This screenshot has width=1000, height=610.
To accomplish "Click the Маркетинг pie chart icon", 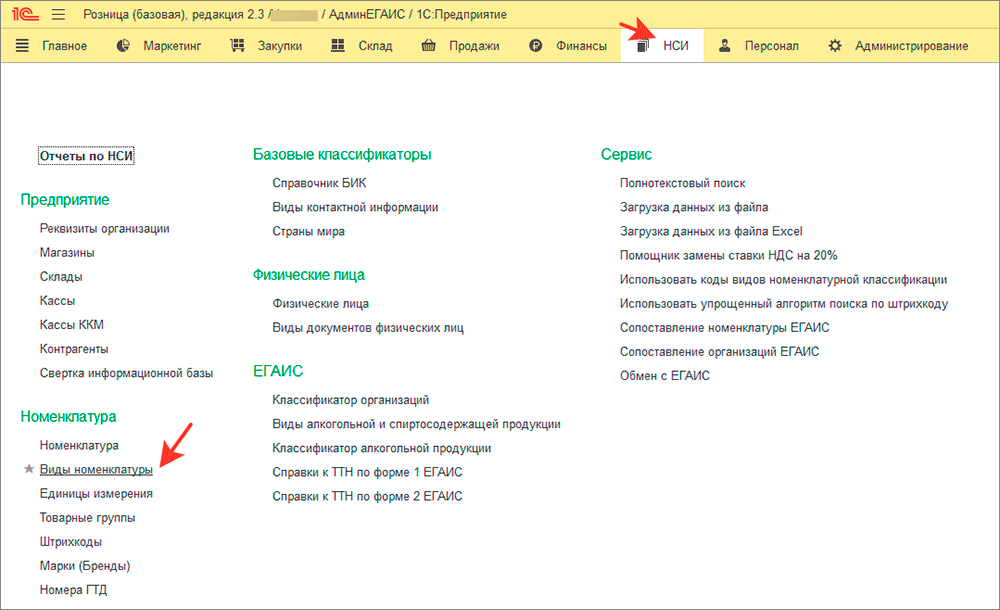I will click(123, 45).
